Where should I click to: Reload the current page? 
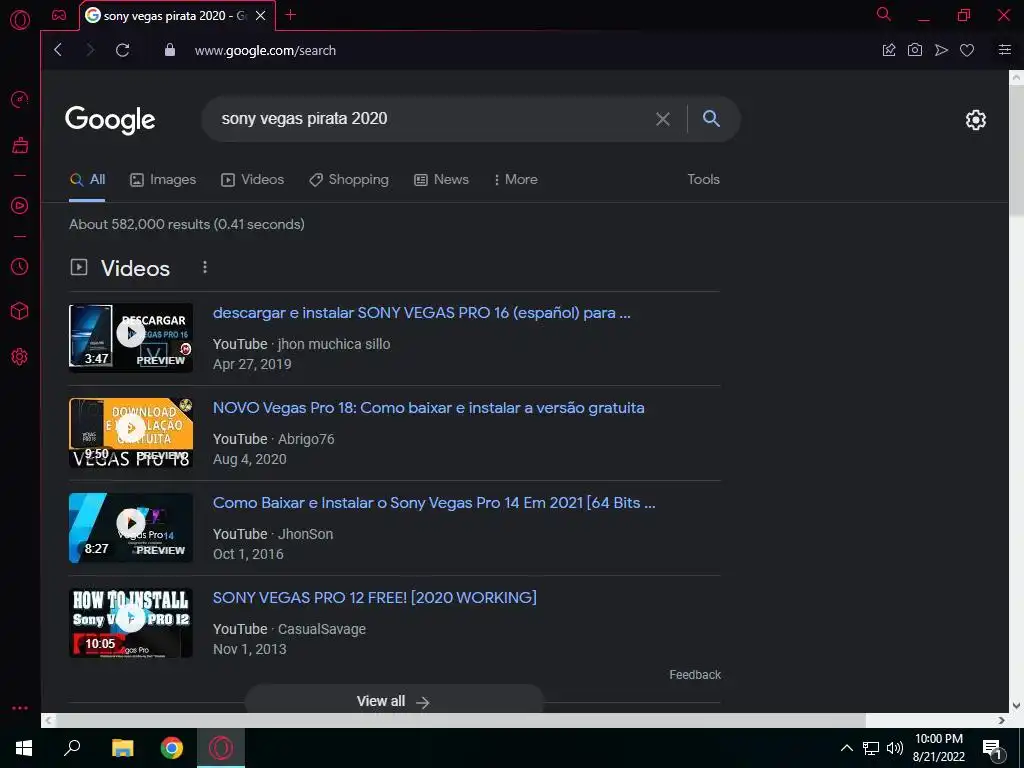click(122, 50)
